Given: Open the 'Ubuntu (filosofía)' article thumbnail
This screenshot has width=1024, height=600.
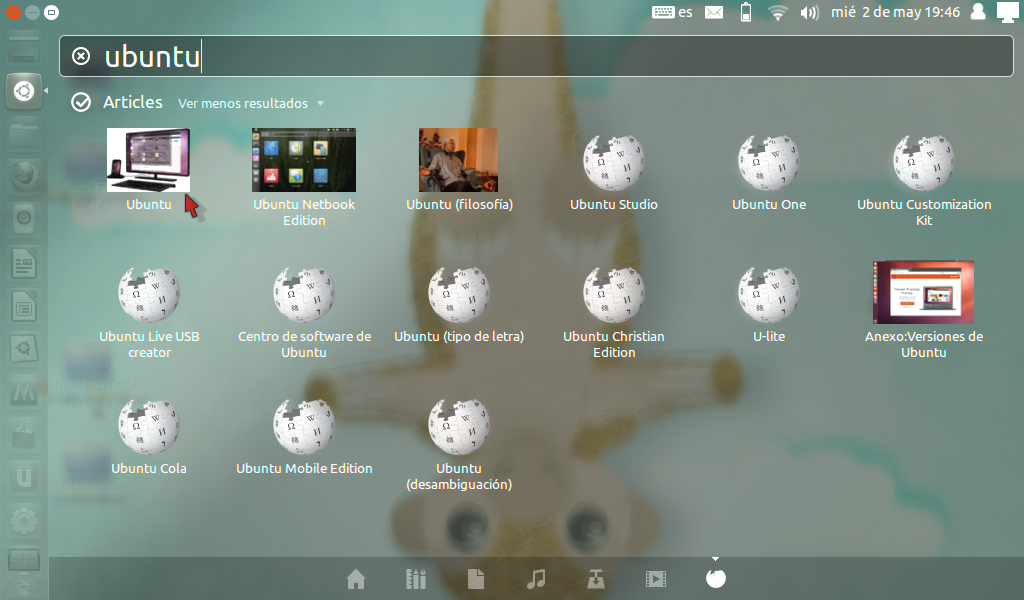Looking at the screenshot, I should (x=458, y=160).
